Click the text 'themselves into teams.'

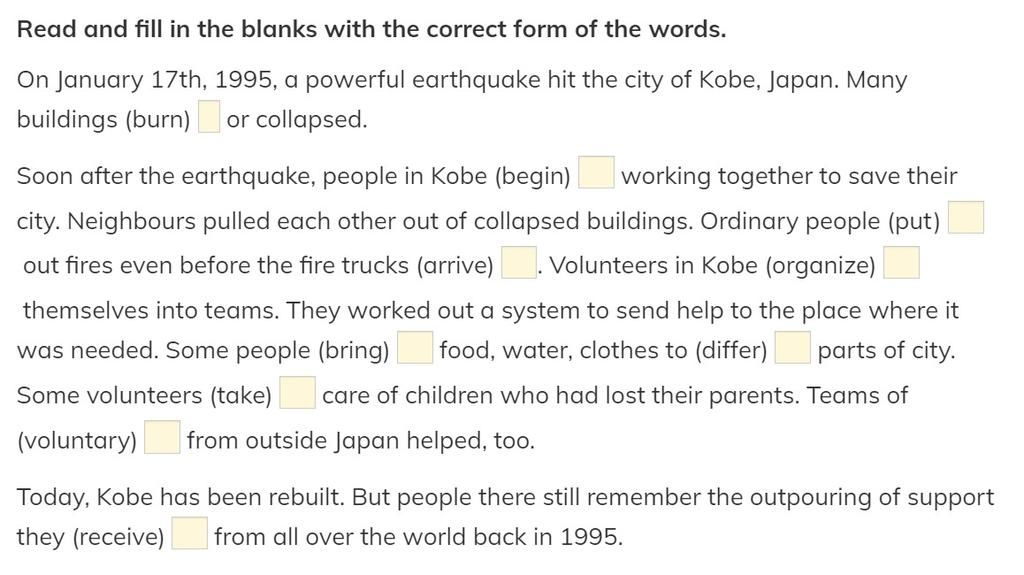click(151, 310)
